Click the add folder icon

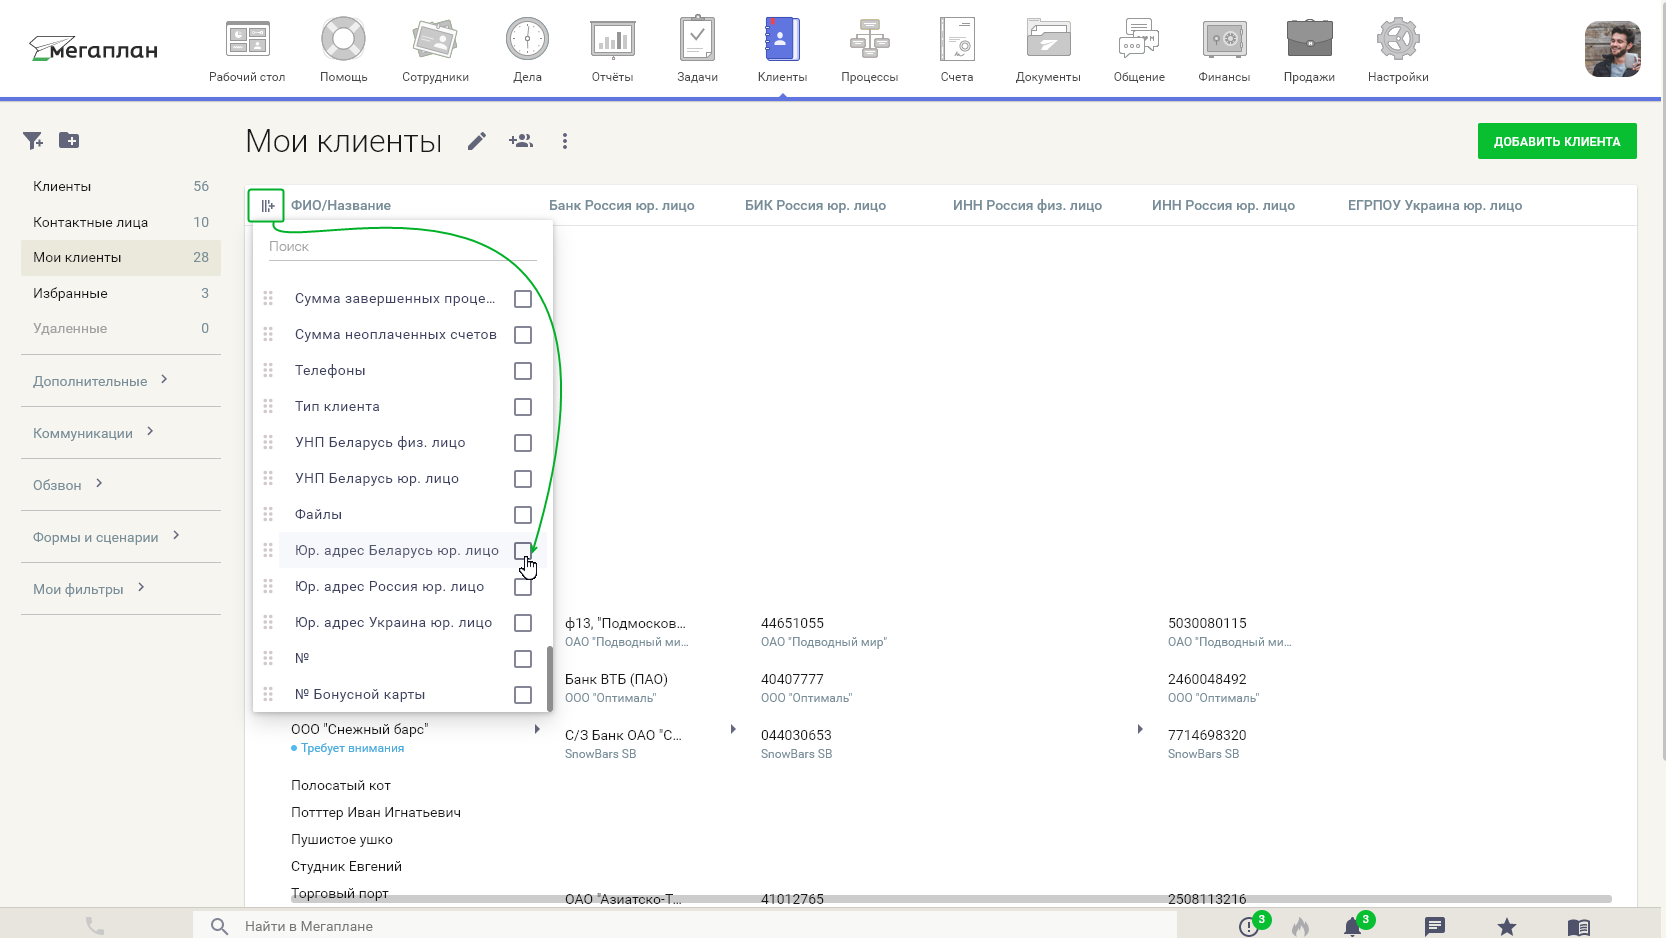[x=69, y=140]
